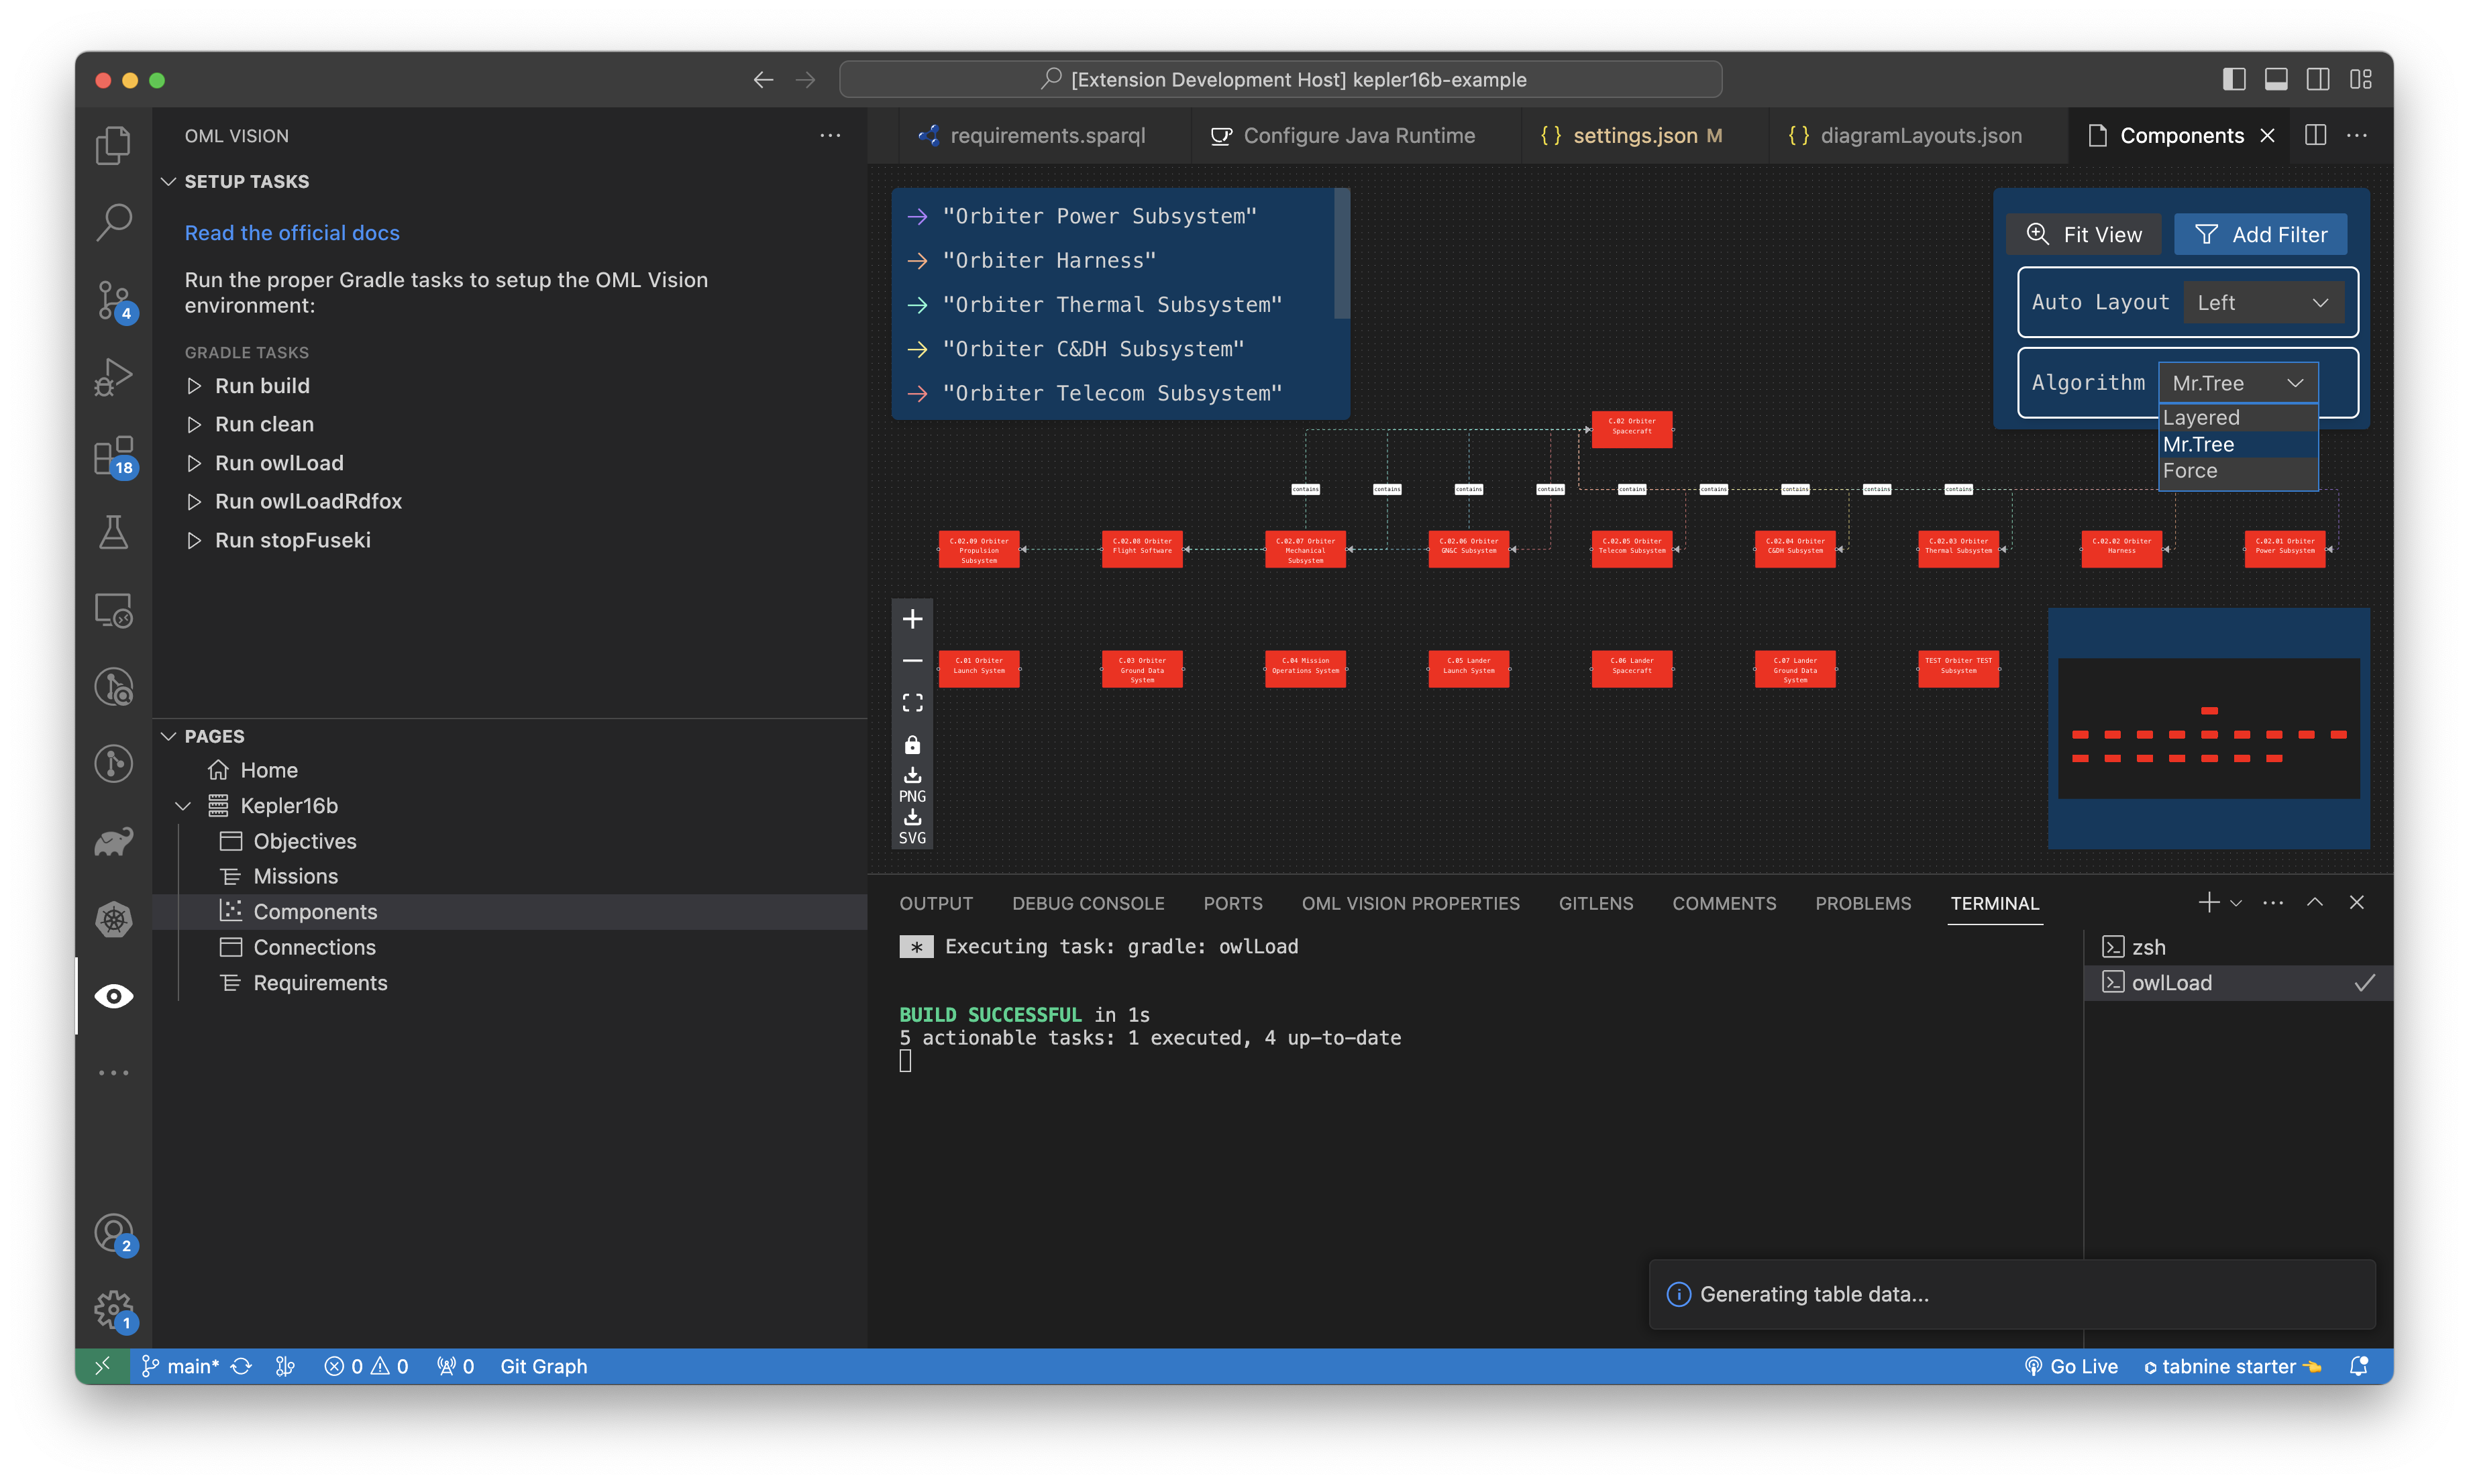Open the OUTPUT panel tab
This screenshot has height=1484, width=2469.
[x=936, y=903]
